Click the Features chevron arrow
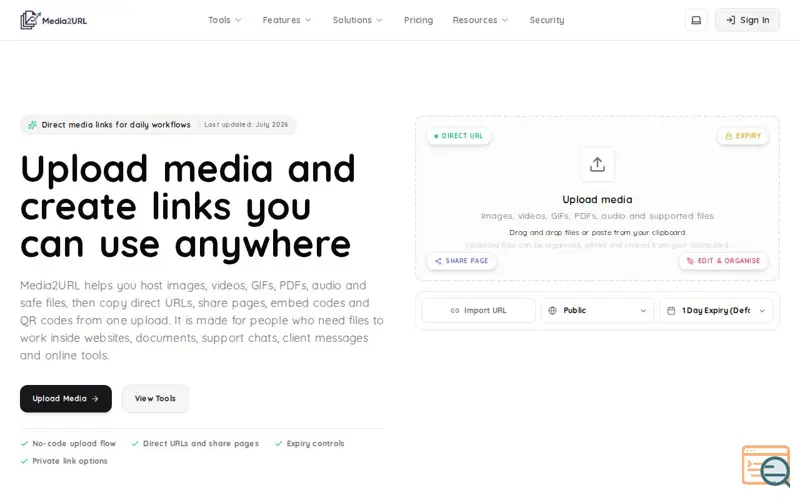 308,20
